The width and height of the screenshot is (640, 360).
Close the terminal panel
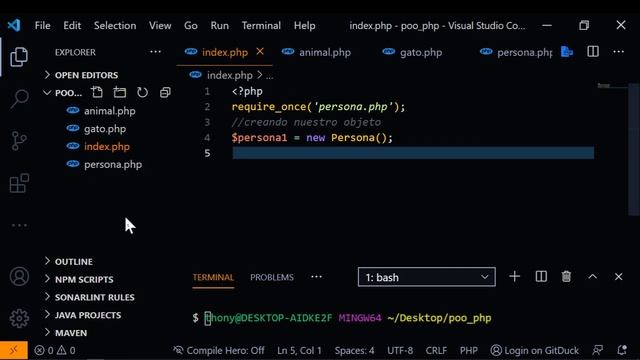click(618, 277)
